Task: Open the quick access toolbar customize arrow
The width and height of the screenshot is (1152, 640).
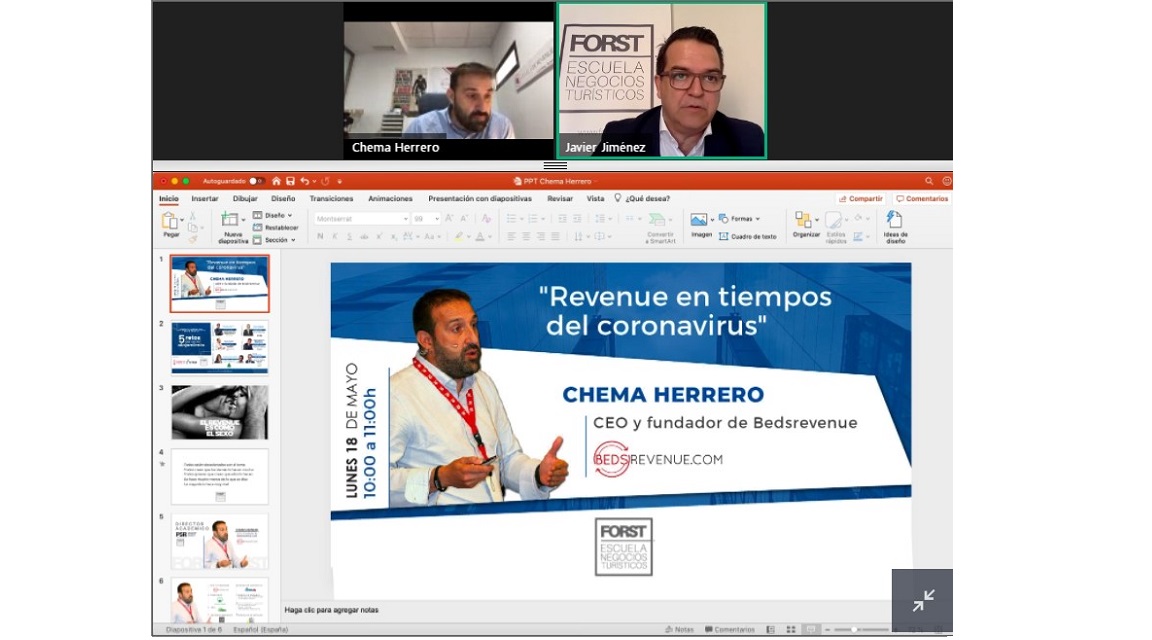Action: tap(339, 181)
